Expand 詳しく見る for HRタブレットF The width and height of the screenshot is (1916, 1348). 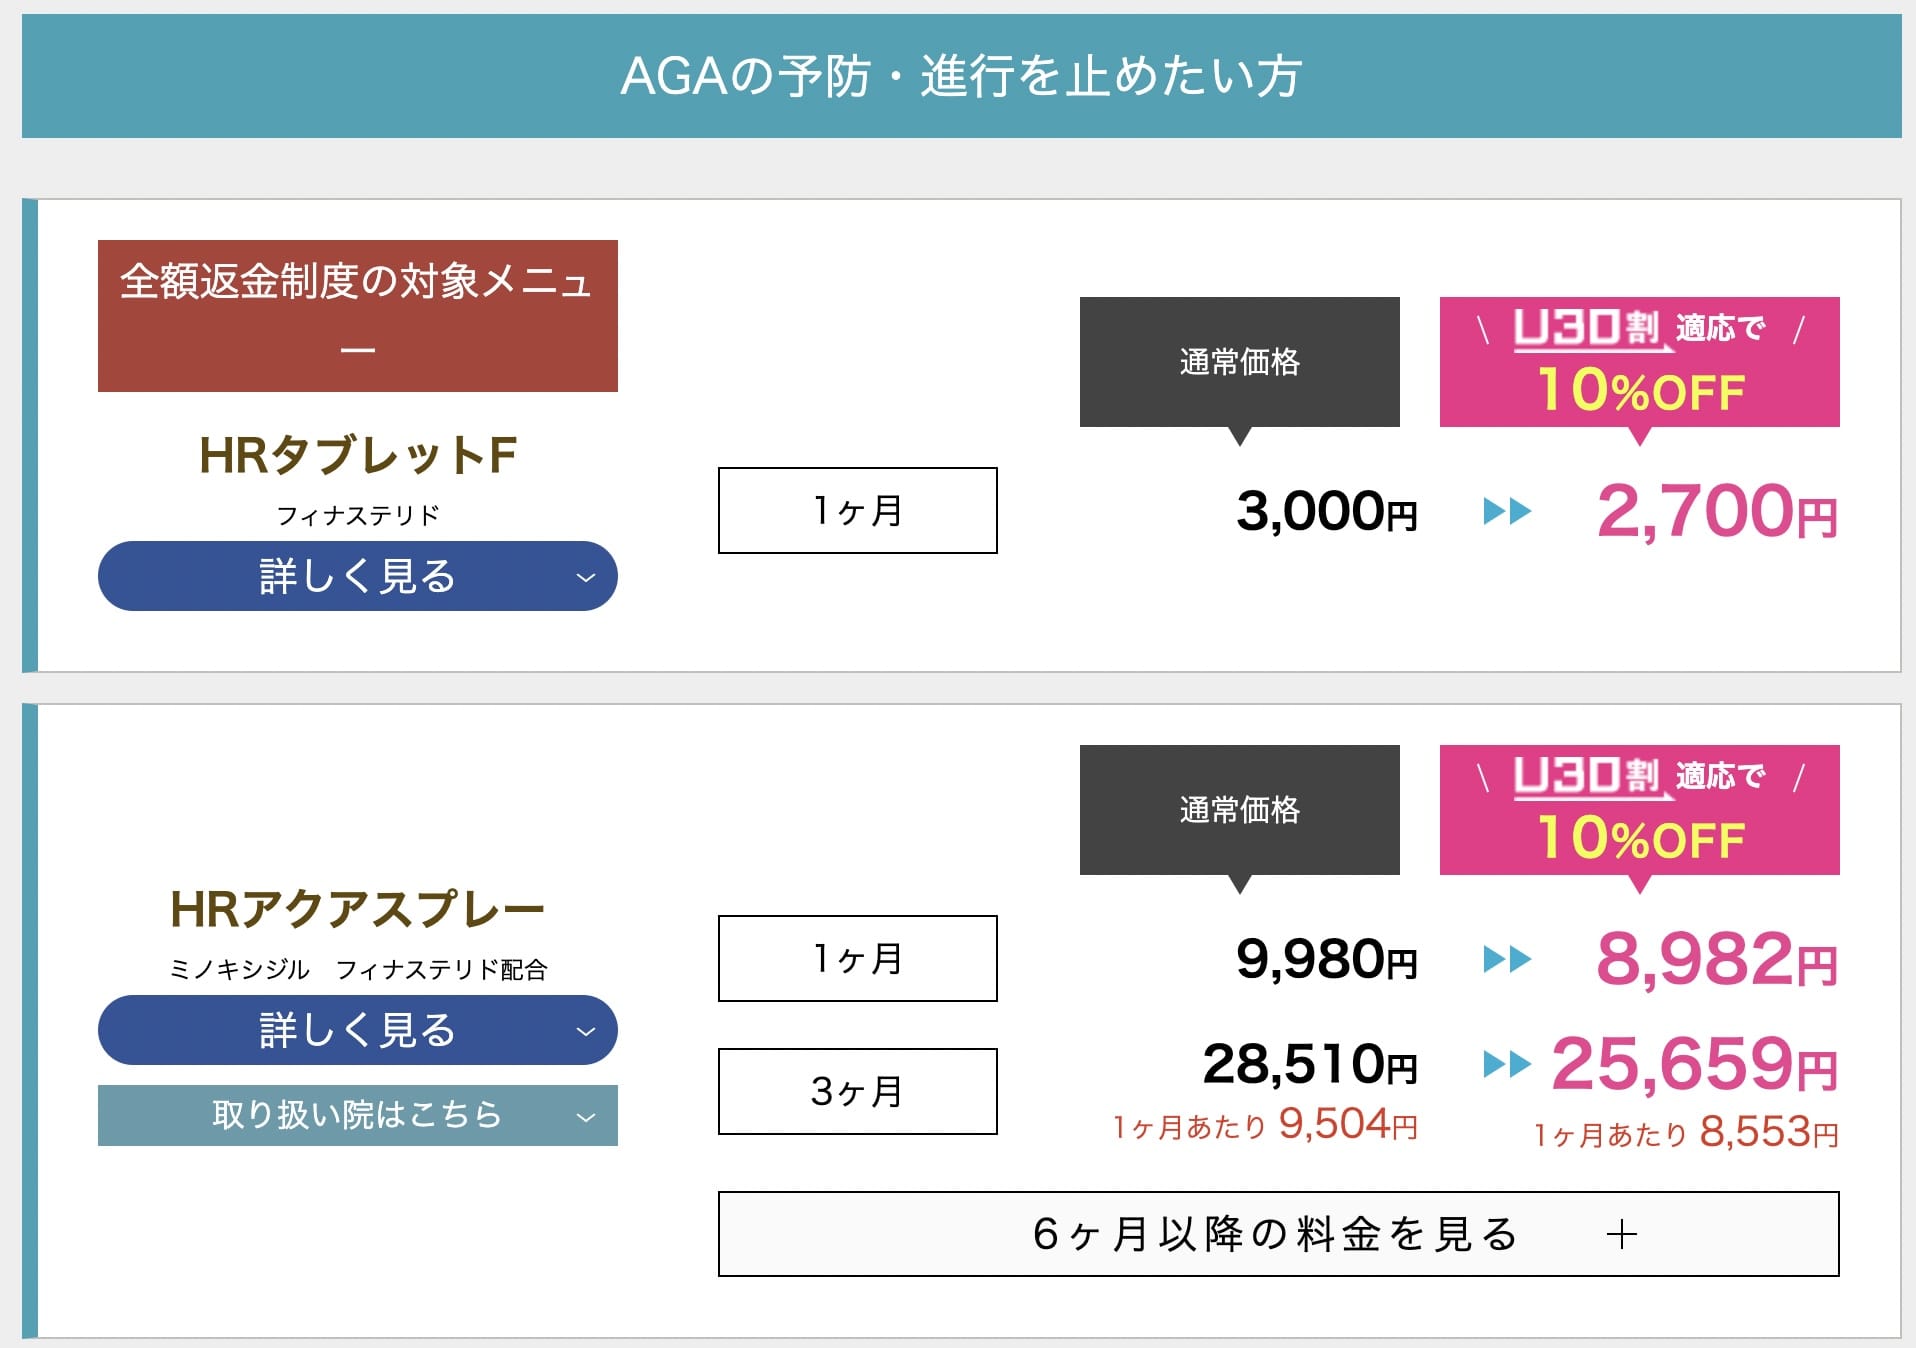tap(357, 576)
